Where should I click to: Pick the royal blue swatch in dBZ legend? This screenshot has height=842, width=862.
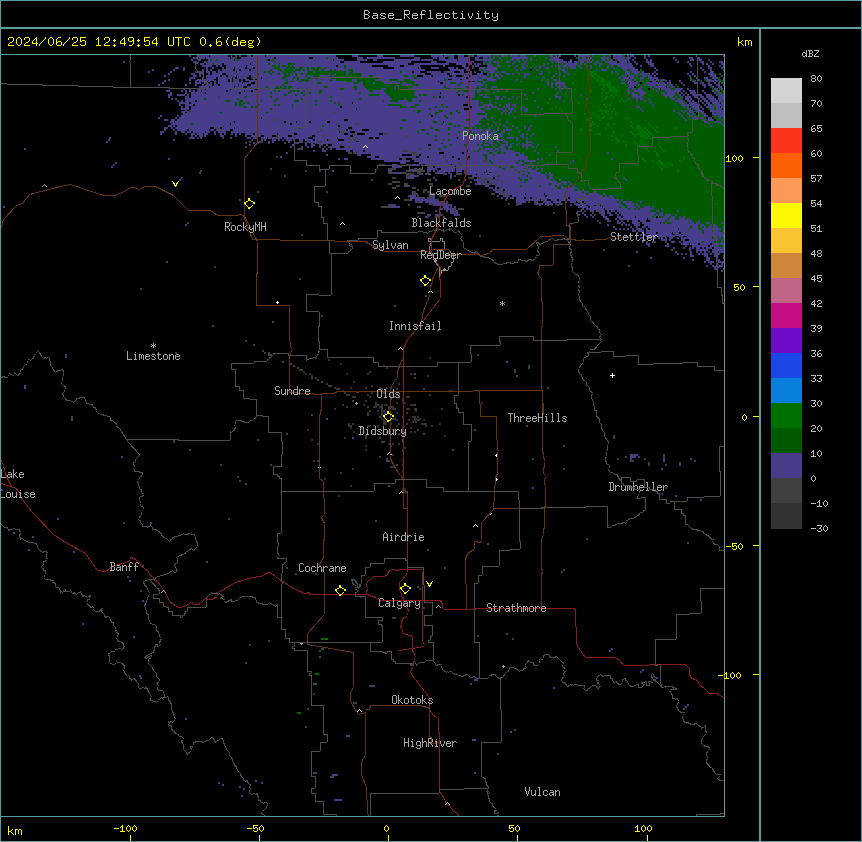coord(786,365)
